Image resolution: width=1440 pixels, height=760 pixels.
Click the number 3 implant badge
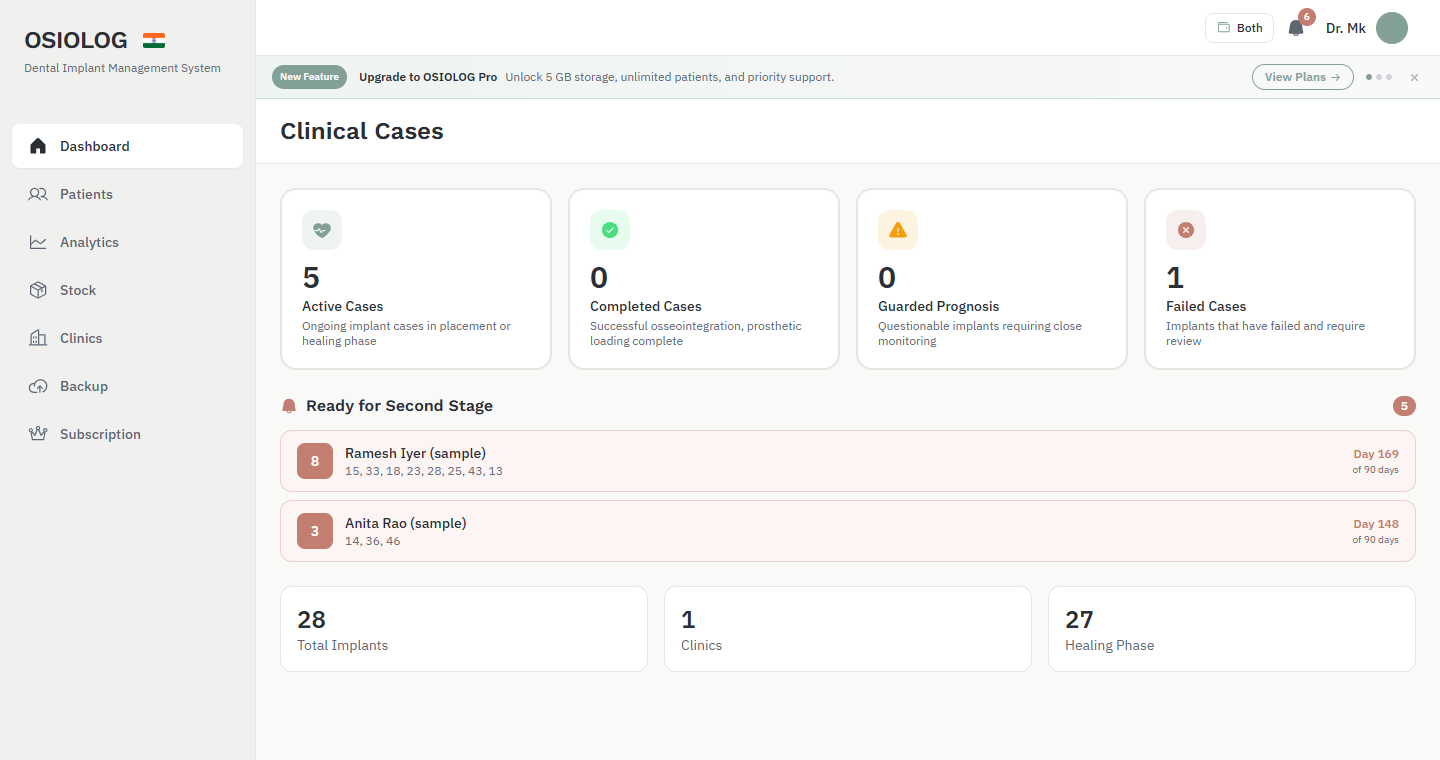315,531
